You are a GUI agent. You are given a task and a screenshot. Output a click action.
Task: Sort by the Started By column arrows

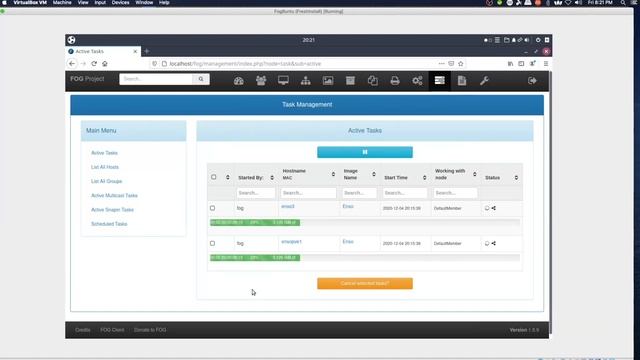(272, 178)
